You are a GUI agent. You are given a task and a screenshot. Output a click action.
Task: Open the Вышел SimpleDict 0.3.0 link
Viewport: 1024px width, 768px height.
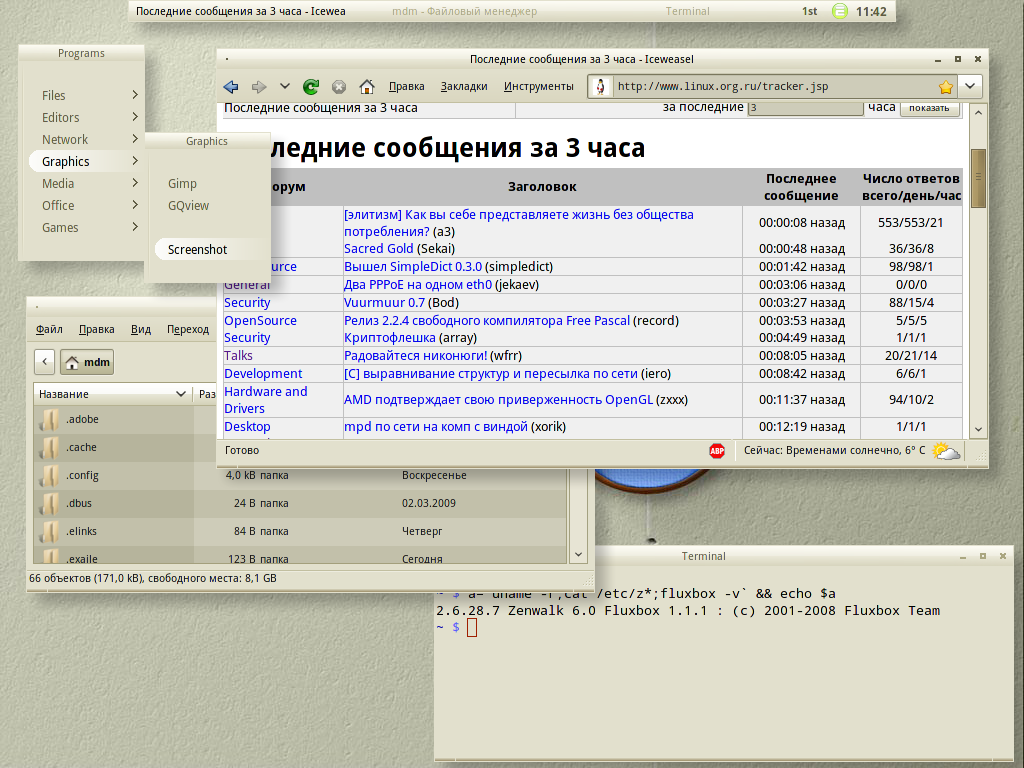pos(413,267)
